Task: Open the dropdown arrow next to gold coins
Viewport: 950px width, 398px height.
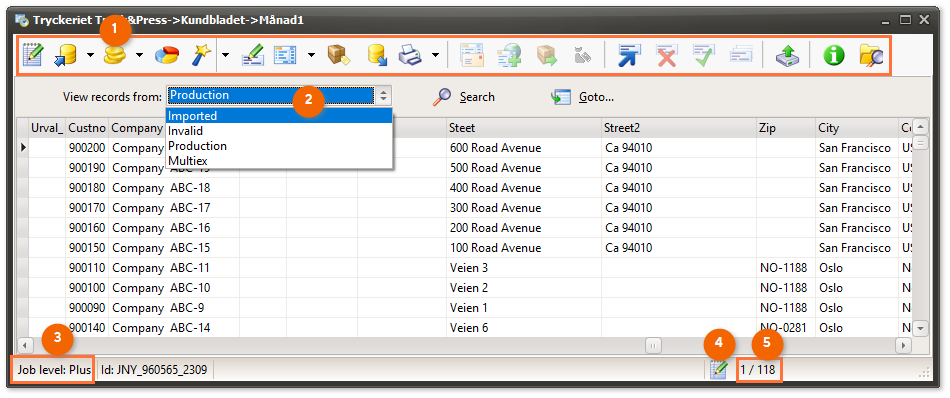Action: click(139, 56)
